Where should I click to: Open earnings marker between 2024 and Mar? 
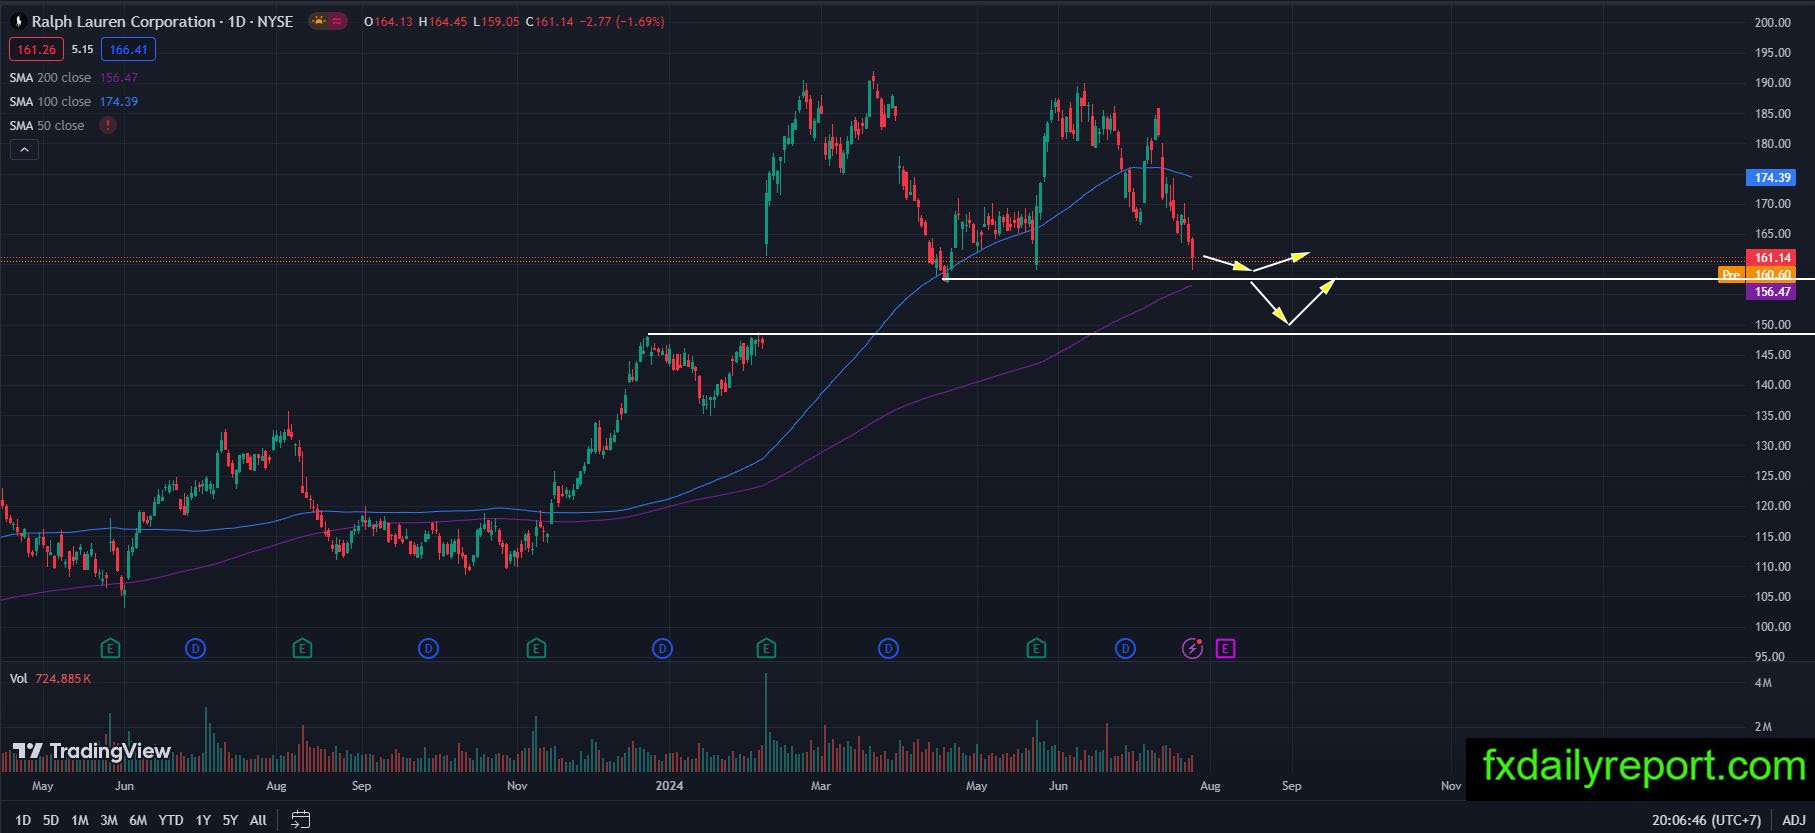[x=766, y=649]
